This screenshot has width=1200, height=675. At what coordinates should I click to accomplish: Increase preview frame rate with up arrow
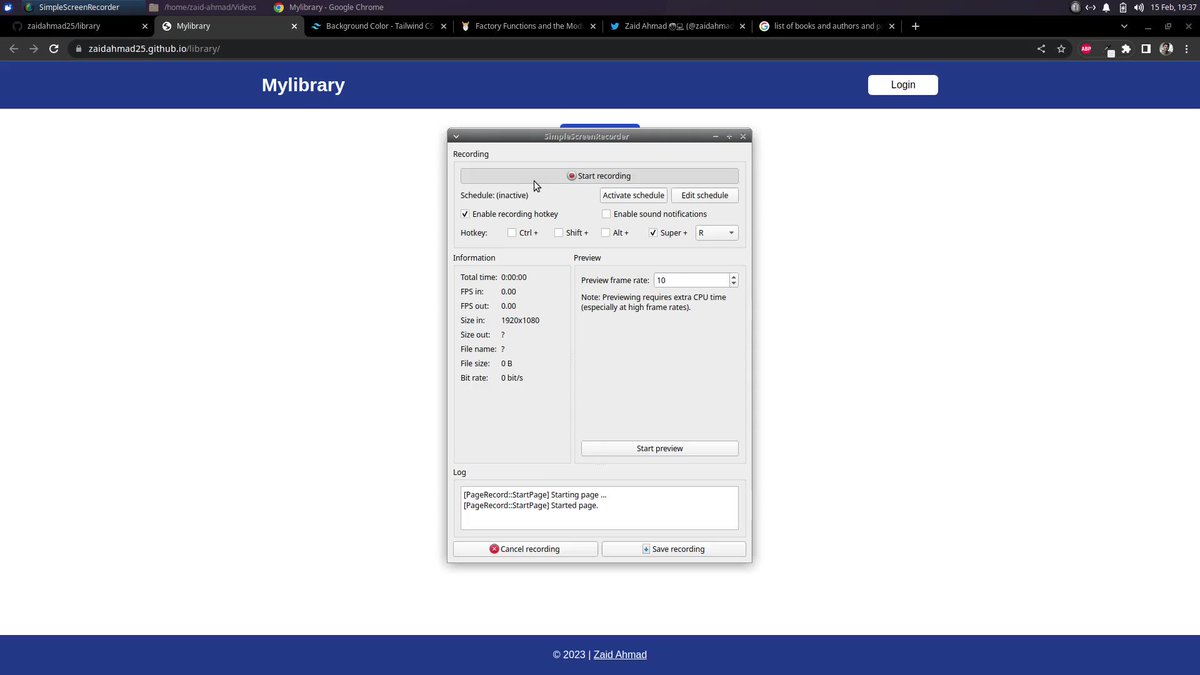point(734,277)
